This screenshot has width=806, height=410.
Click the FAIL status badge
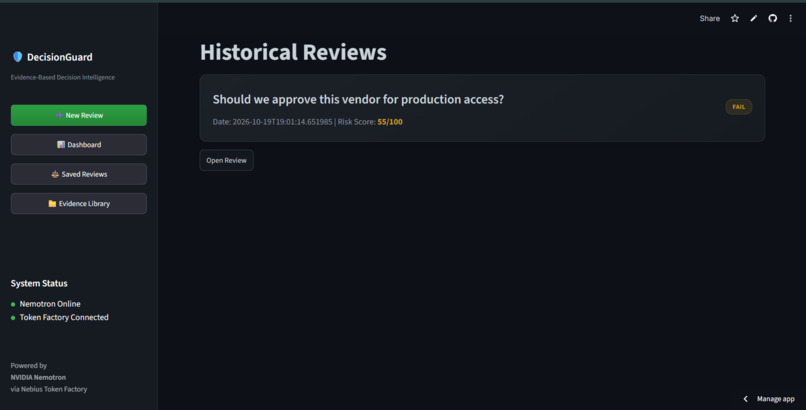(x=739, y=107)
